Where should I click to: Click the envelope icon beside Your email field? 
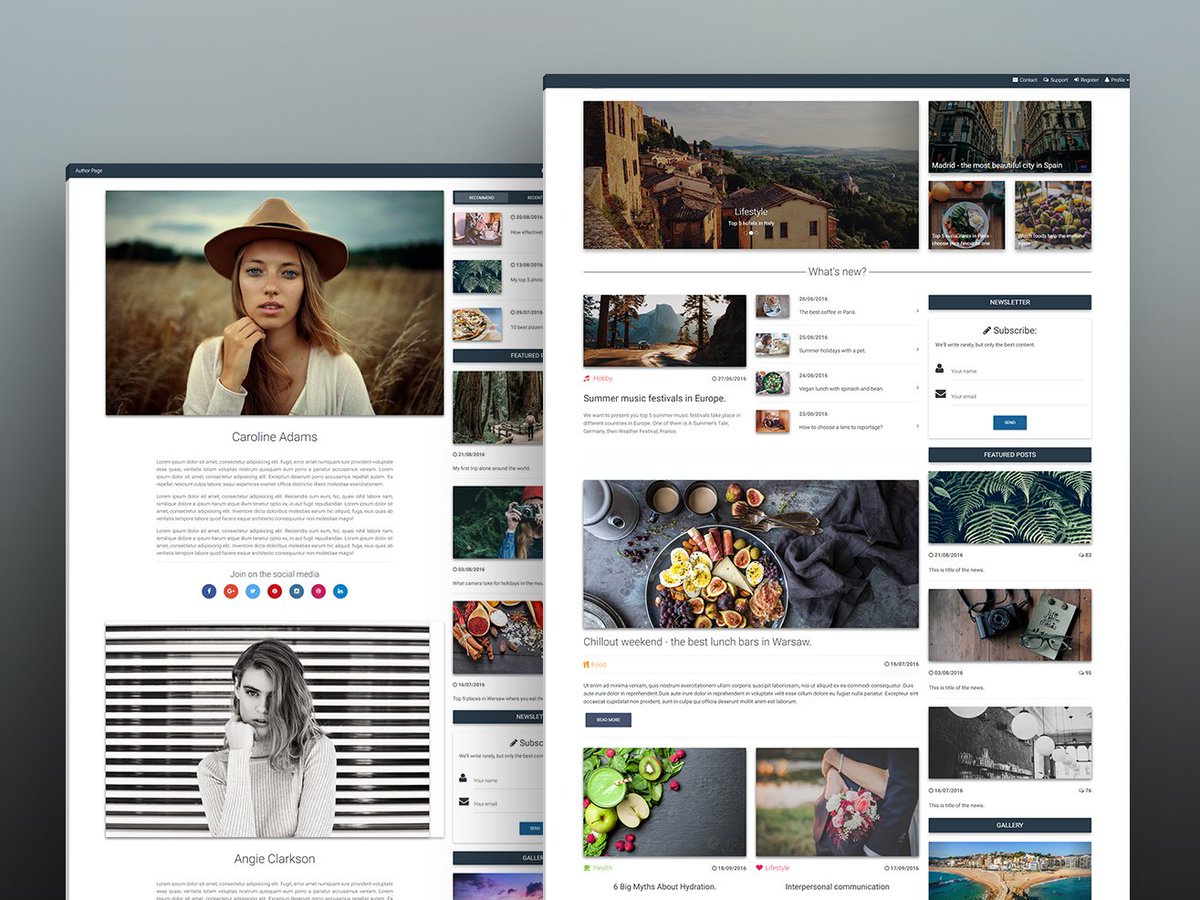(x=940, y=394)
